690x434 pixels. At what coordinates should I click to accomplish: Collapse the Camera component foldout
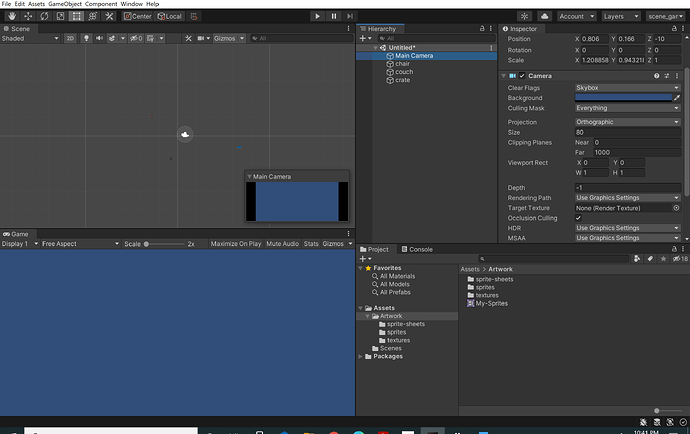[503, 76]
